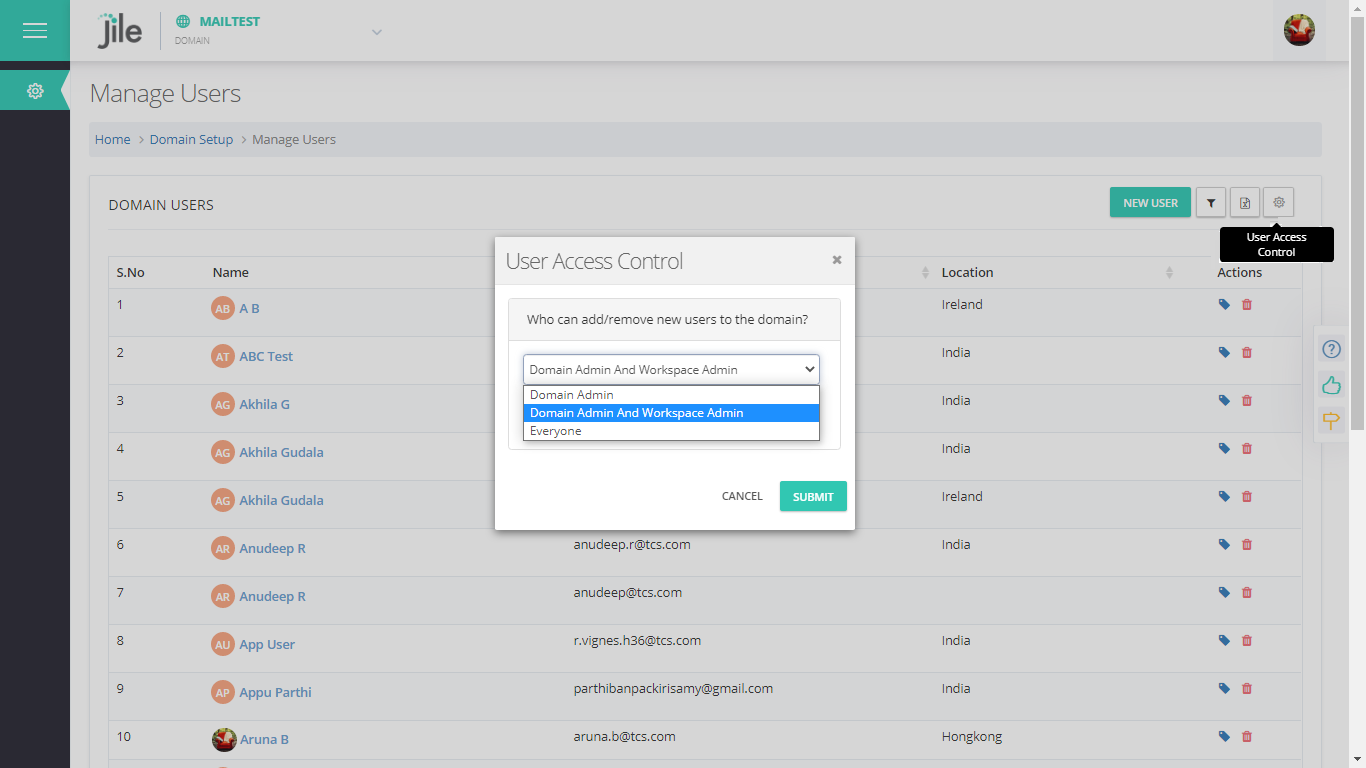Open the User Access Control gear icon
The width and height of the screenshot is (1366, 768).
[x=1278, y=203]
